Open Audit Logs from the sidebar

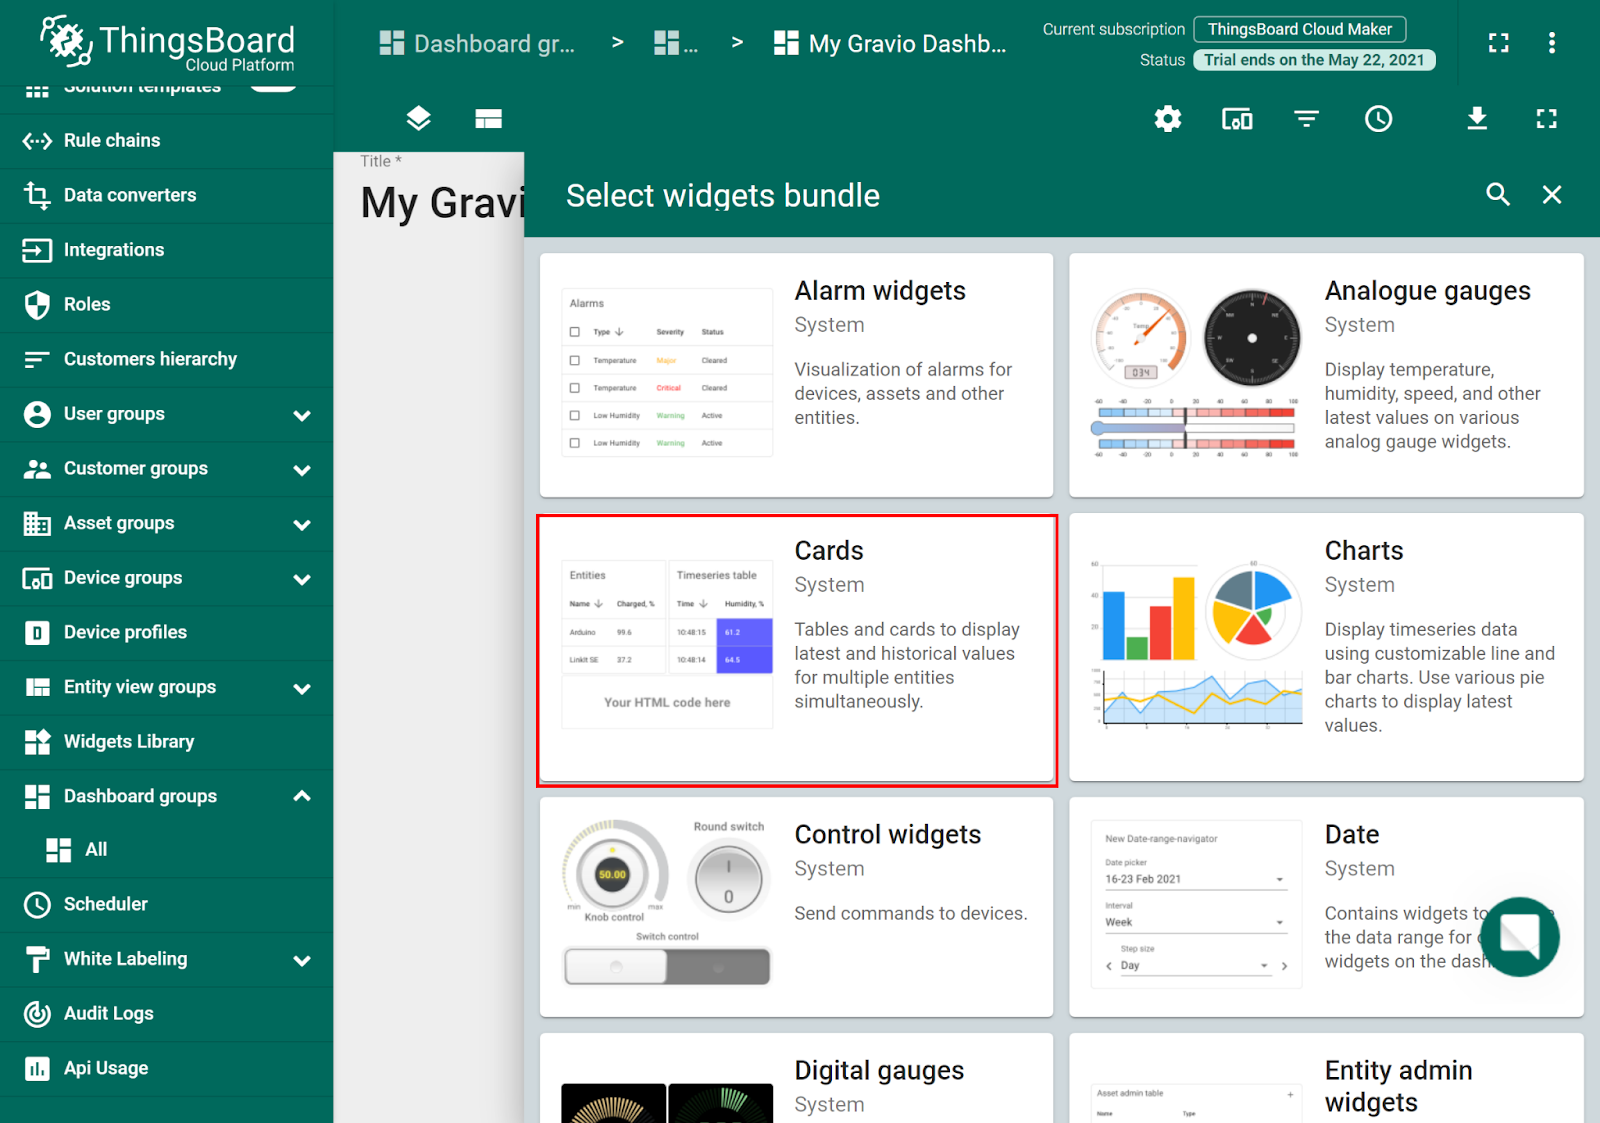(110, 1013)
